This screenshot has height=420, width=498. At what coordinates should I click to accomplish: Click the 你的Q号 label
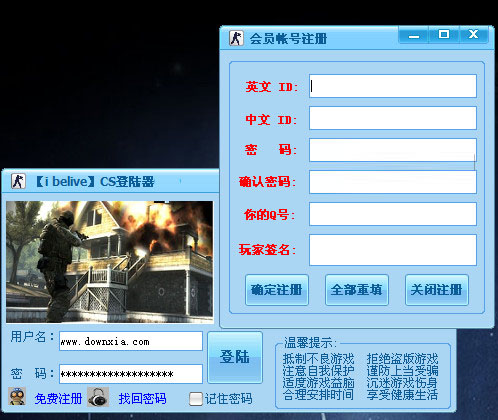tap(269, 215)
